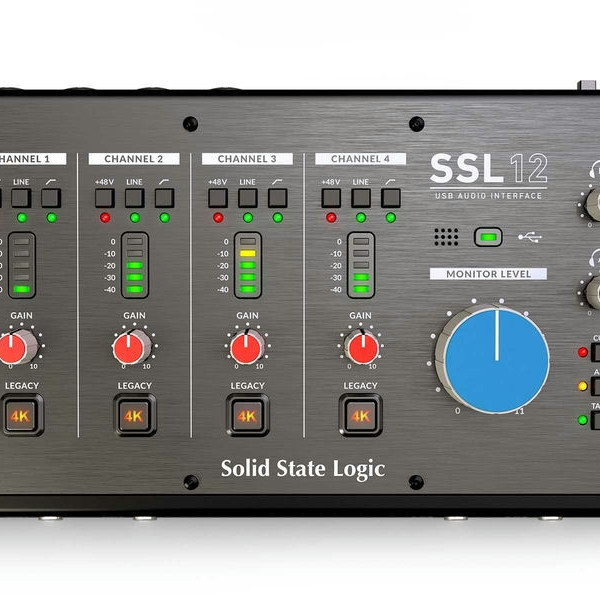Engage Channel 3 Legacy 4K button

[x=248, y=416]
